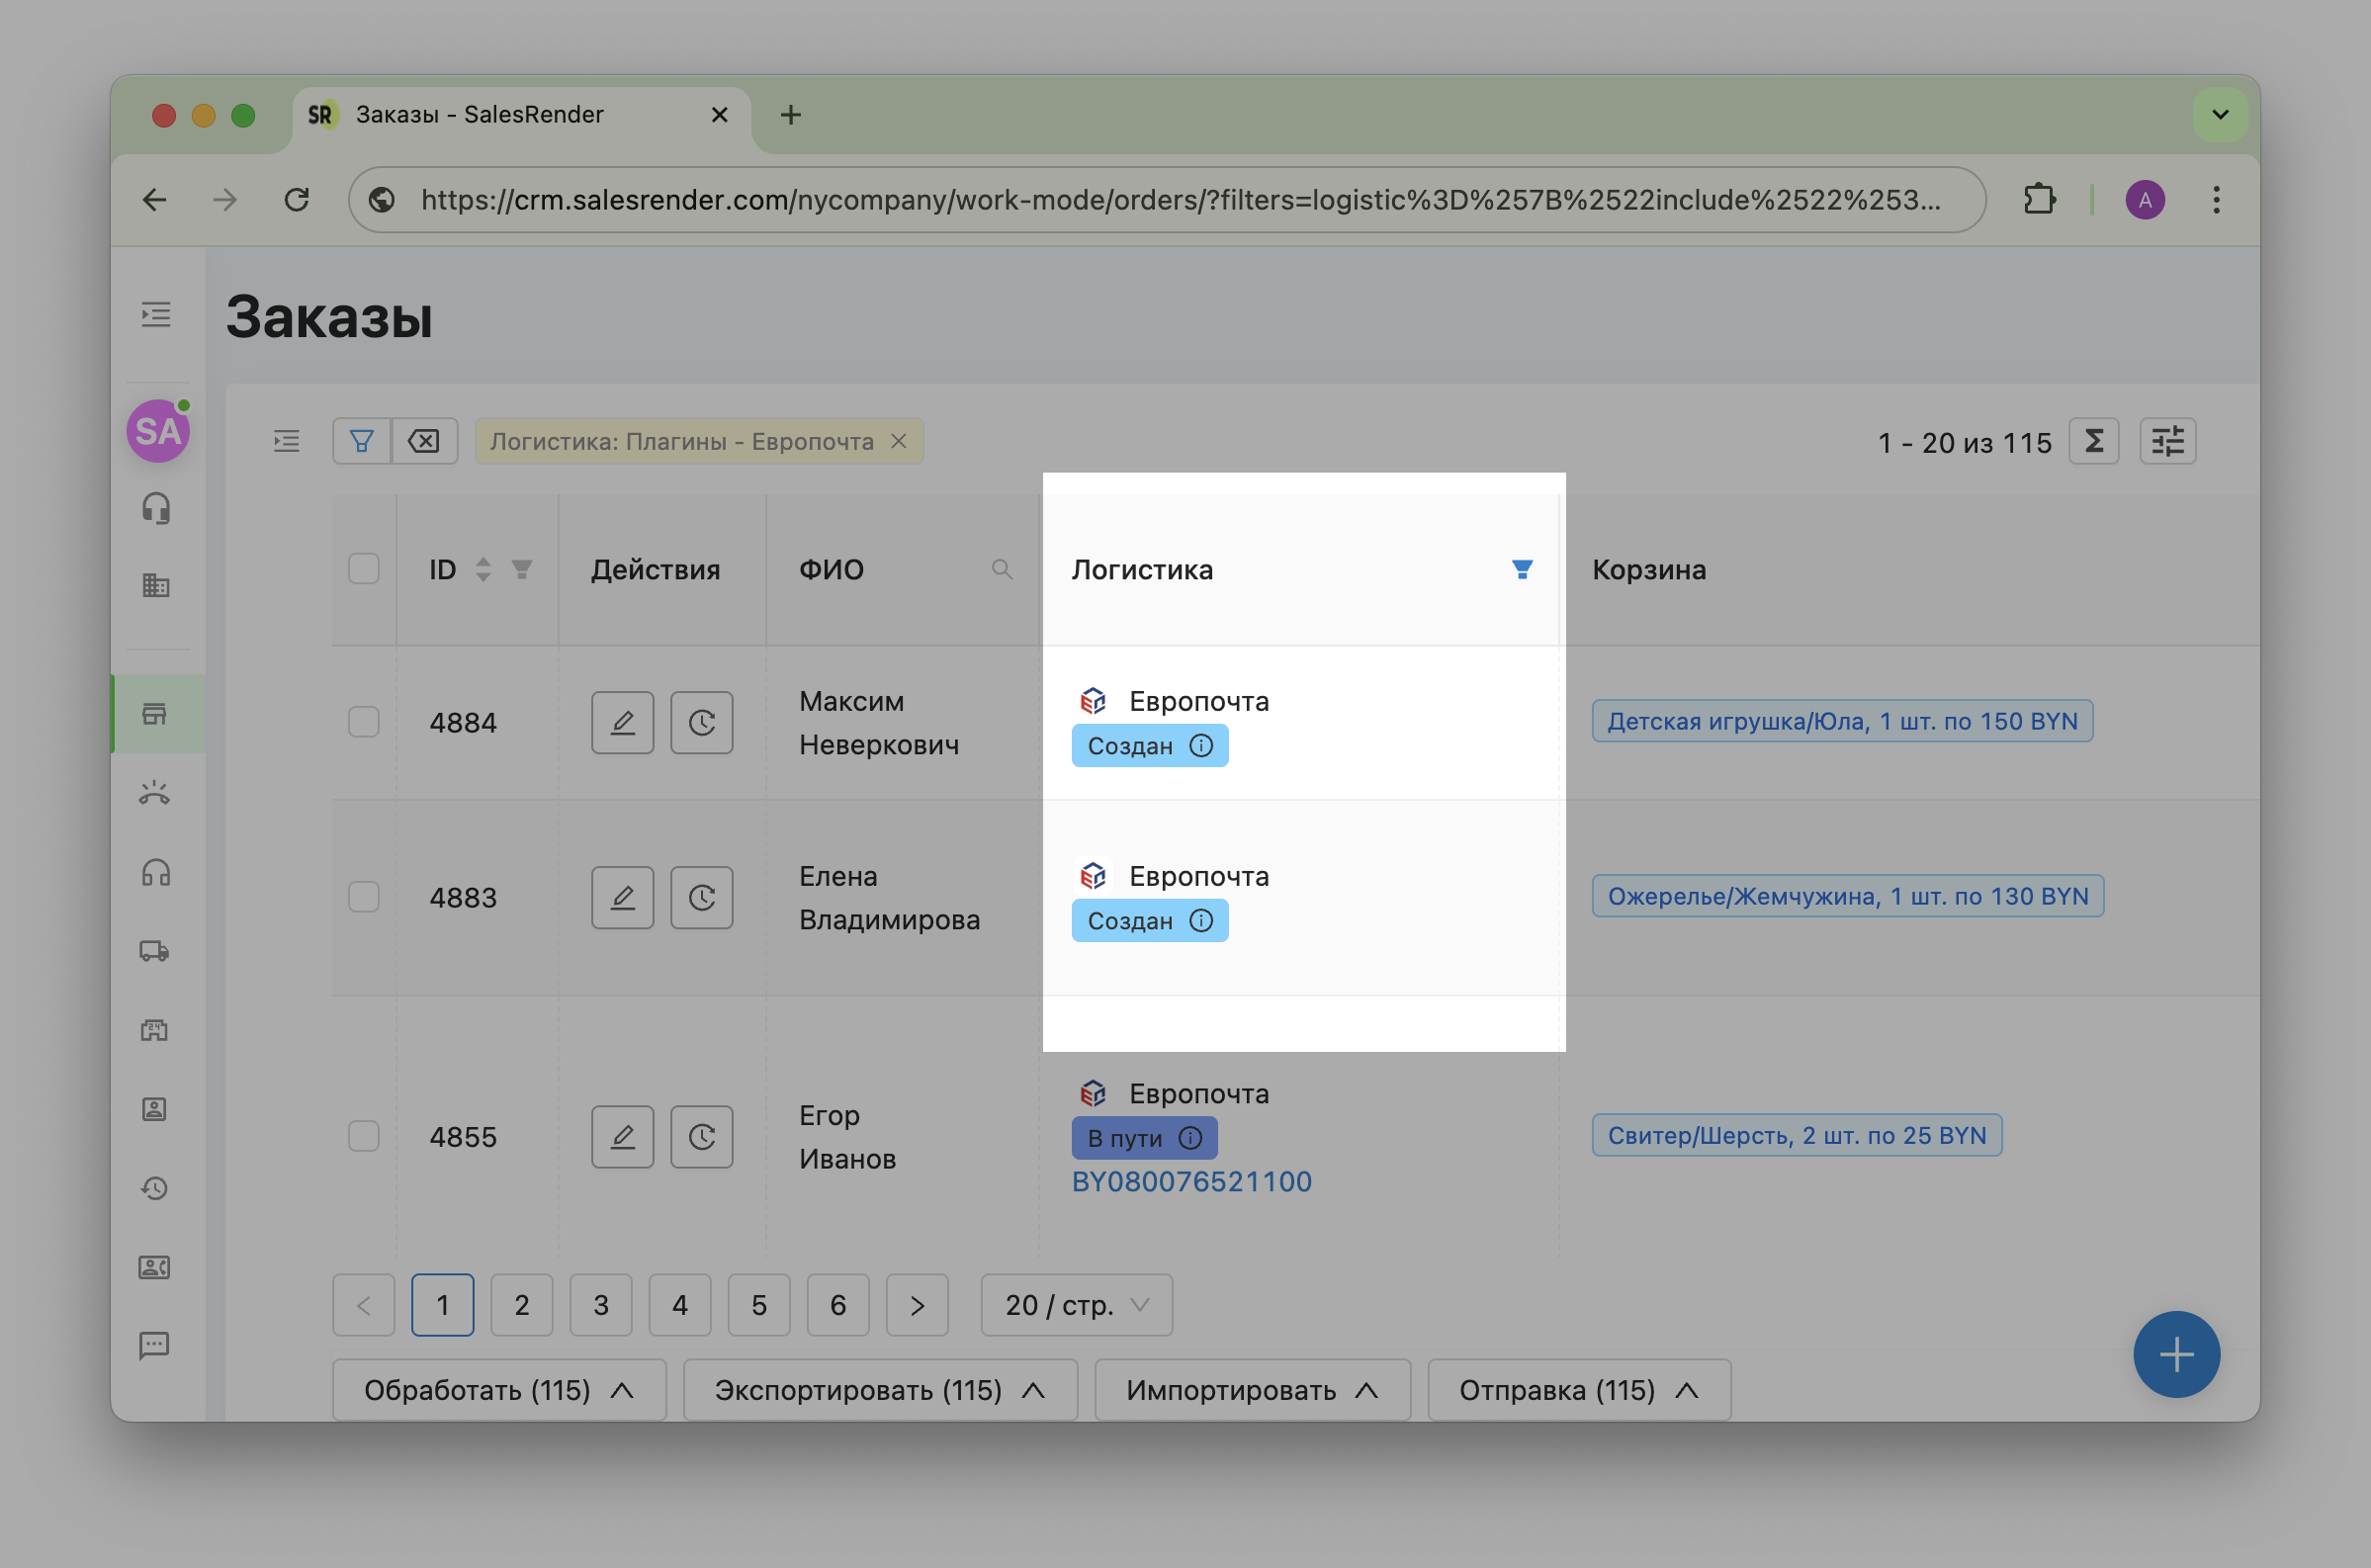Remove the Логистика: Плагины - Европочта filter tag

[899, 441]
